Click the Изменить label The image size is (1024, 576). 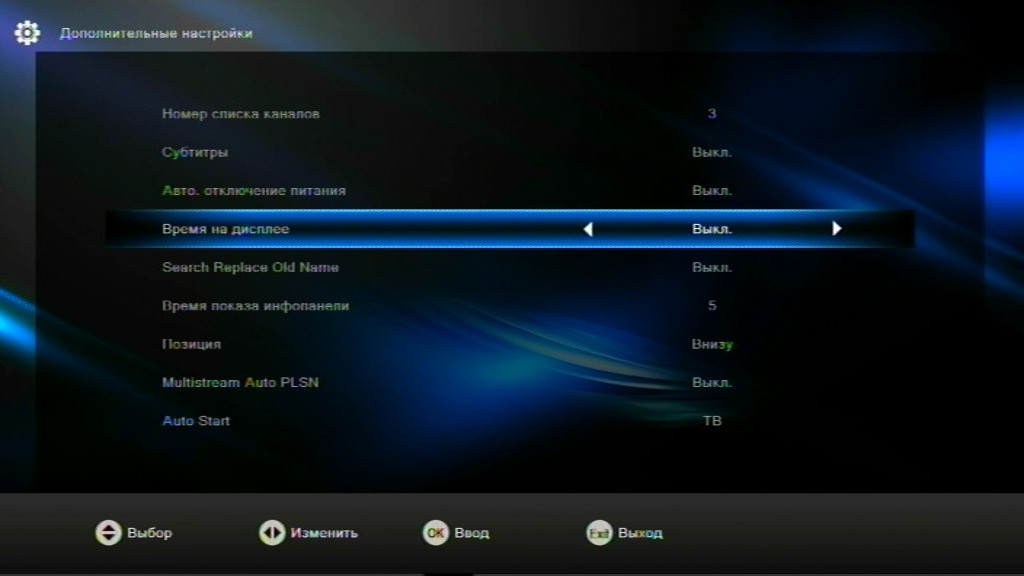[x=324, y=533]
